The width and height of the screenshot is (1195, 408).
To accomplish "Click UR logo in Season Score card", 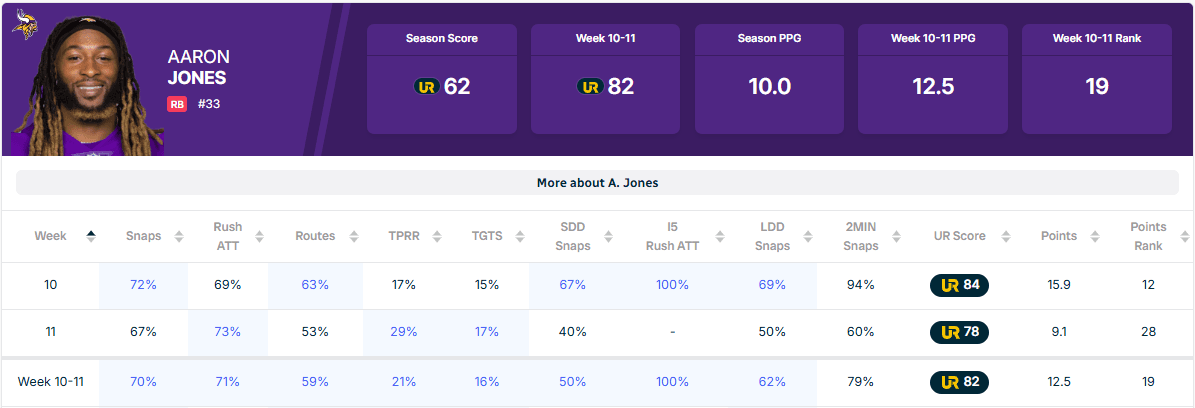I will (426, 87).
